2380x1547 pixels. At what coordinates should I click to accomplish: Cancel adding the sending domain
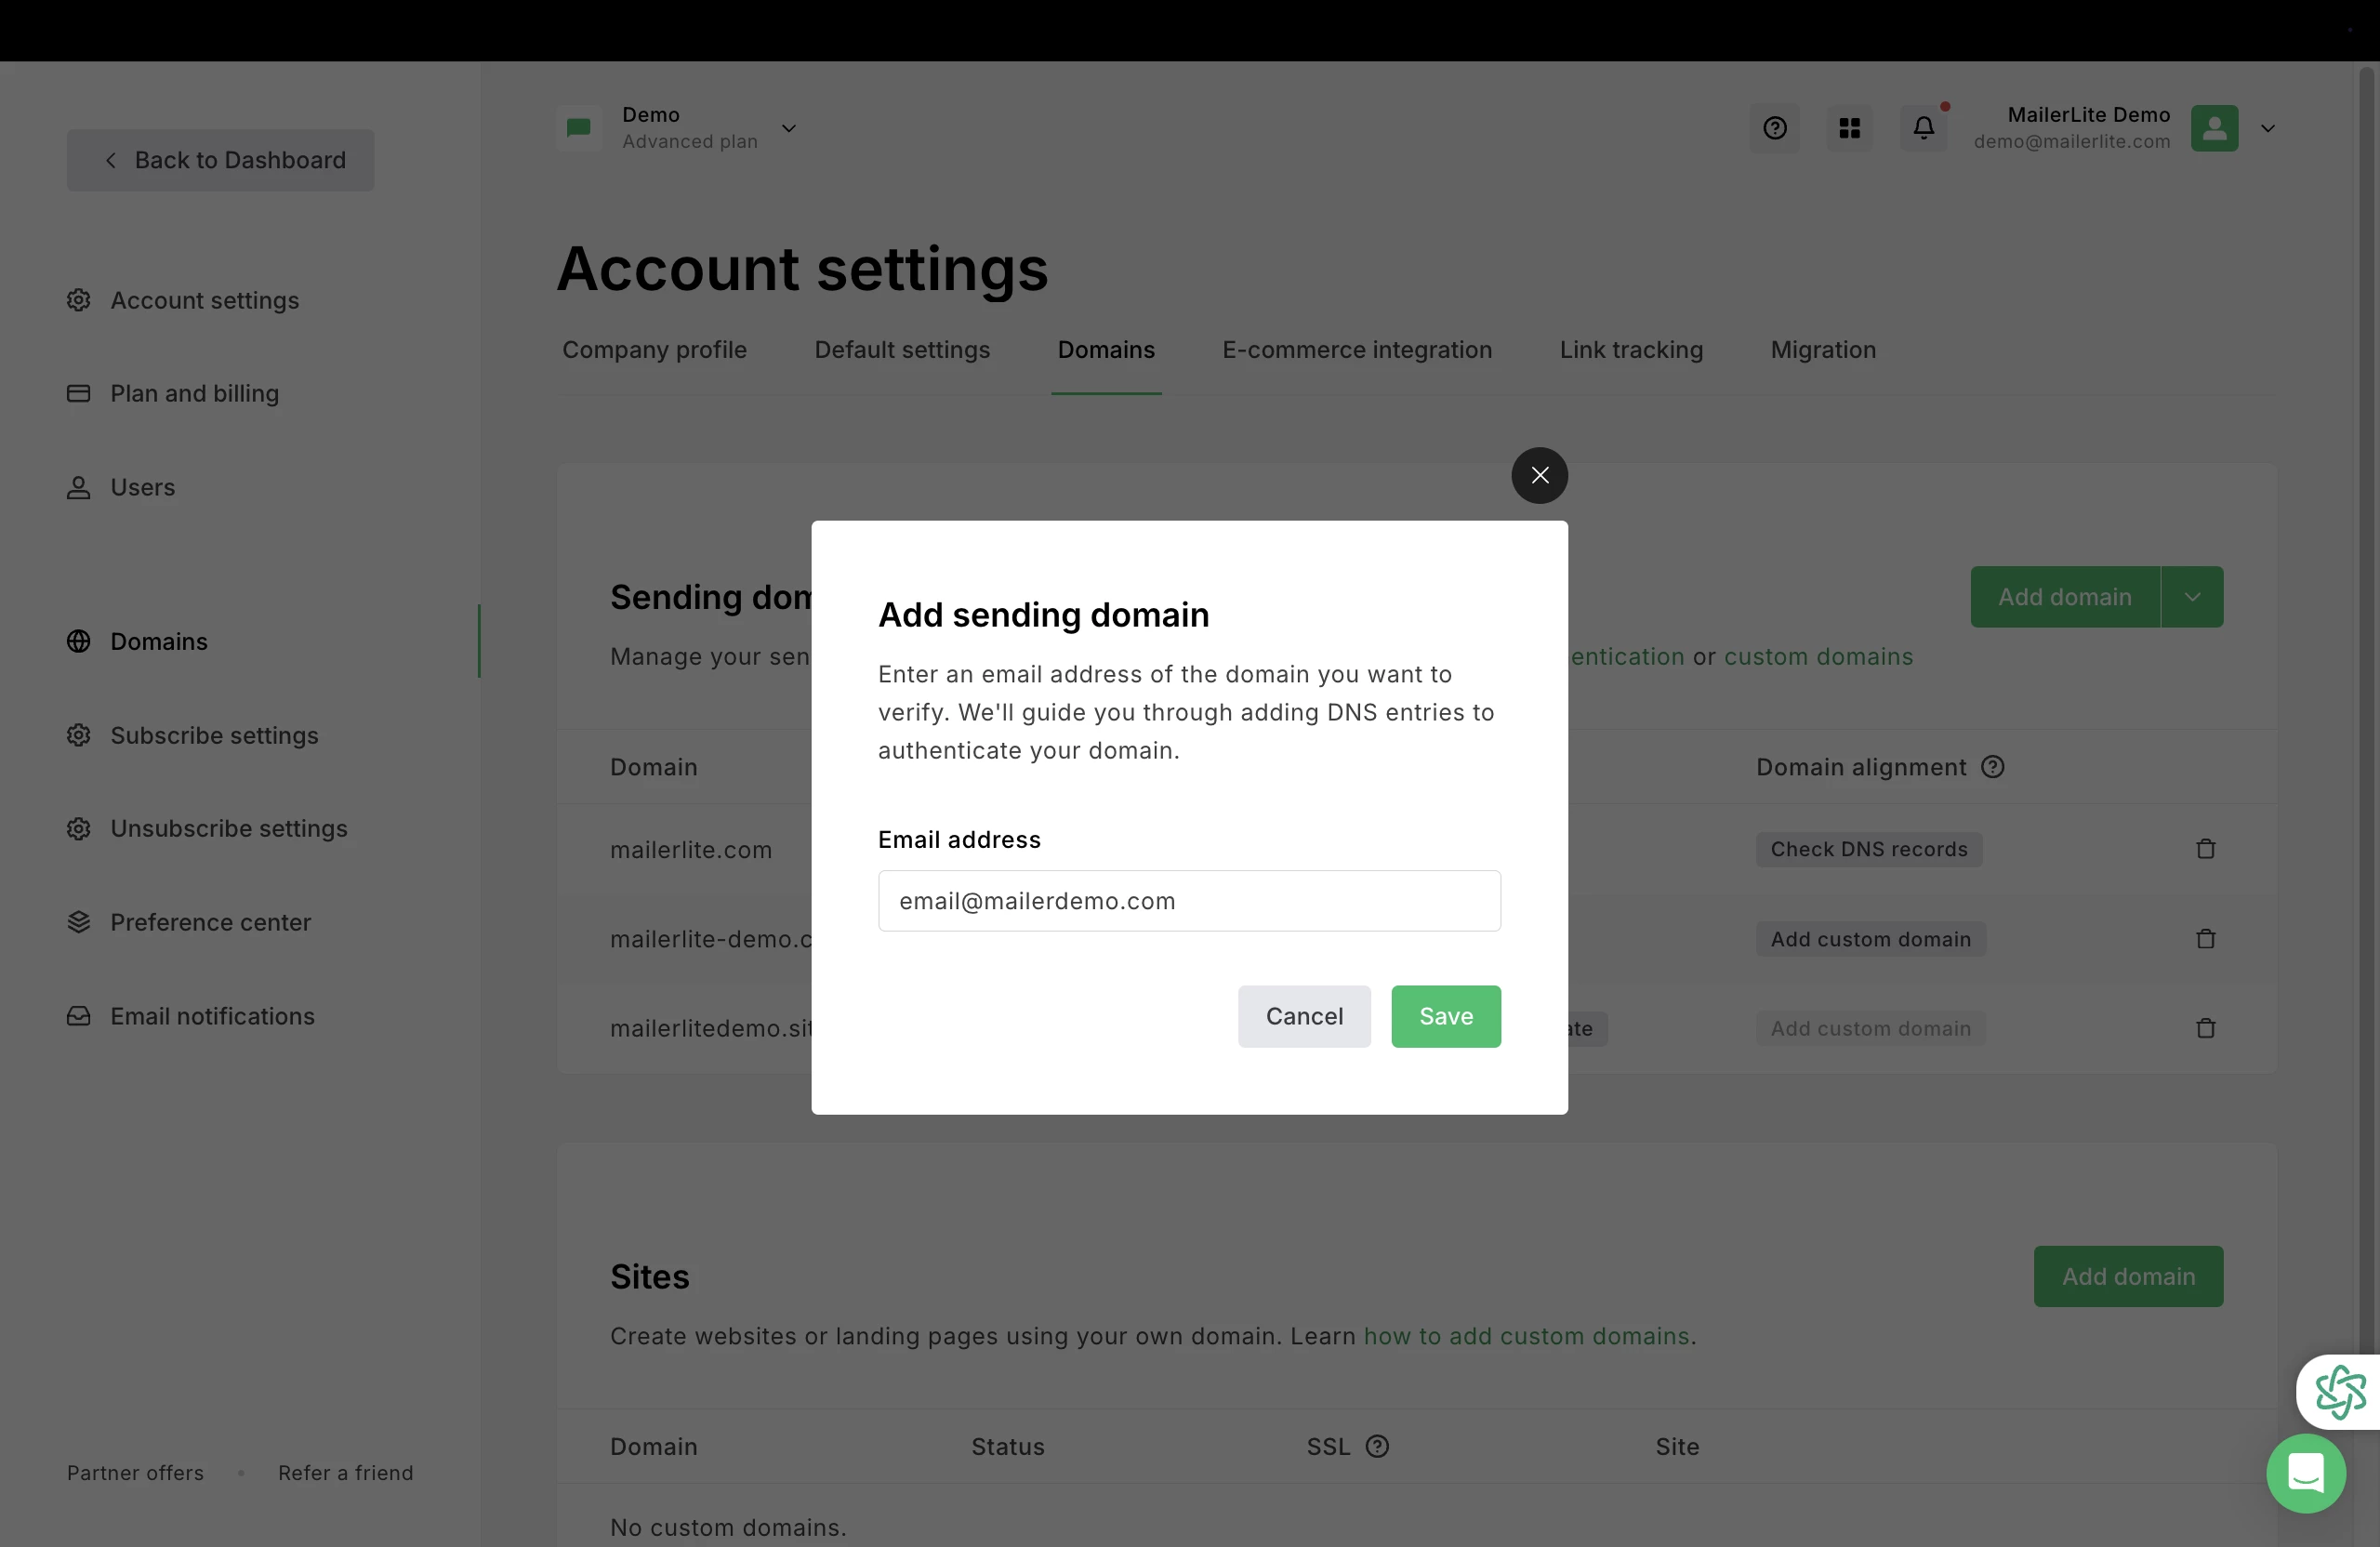1303,1016
